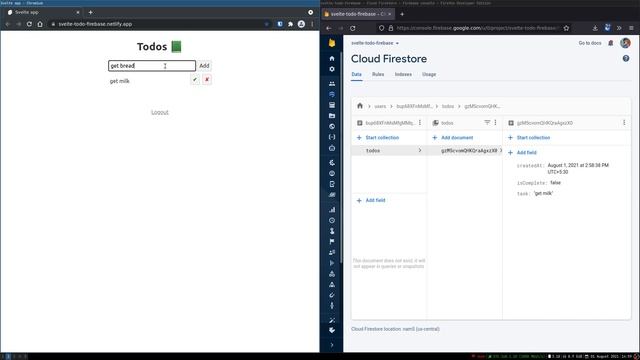
Task: Reload Firebase console page in Firefox
Action: (x=353, y=28)
